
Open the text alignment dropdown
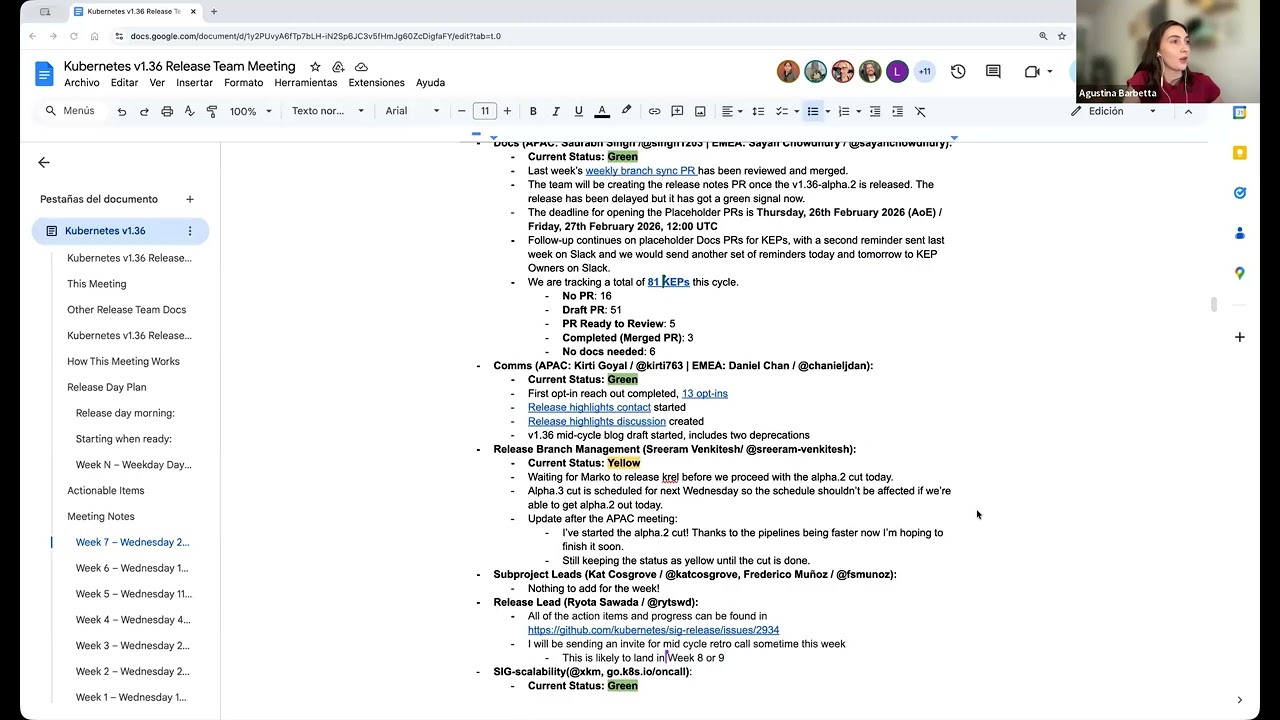[x=733, y=111]
